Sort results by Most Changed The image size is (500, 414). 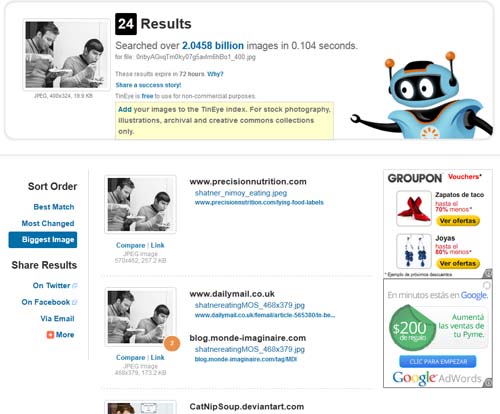[48, 223]
